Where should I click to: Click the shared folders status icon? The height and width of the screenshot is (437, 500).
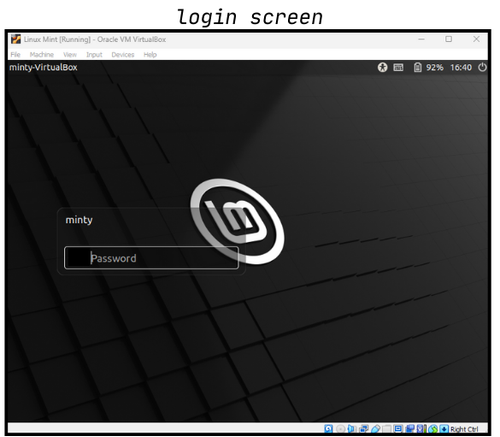pos(387,429)
